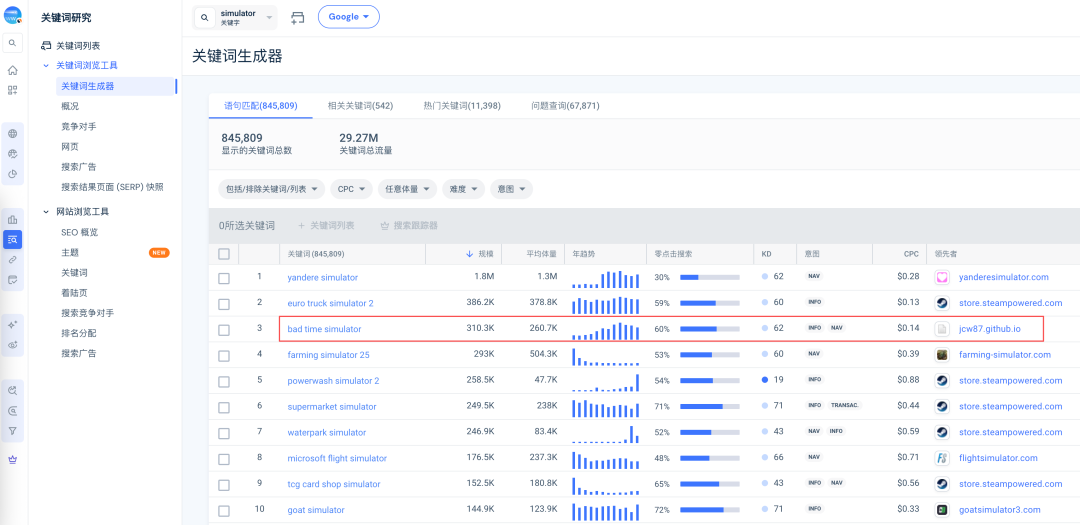Check the goat simulator row checkbox
1080x525 pixels.
224,511
